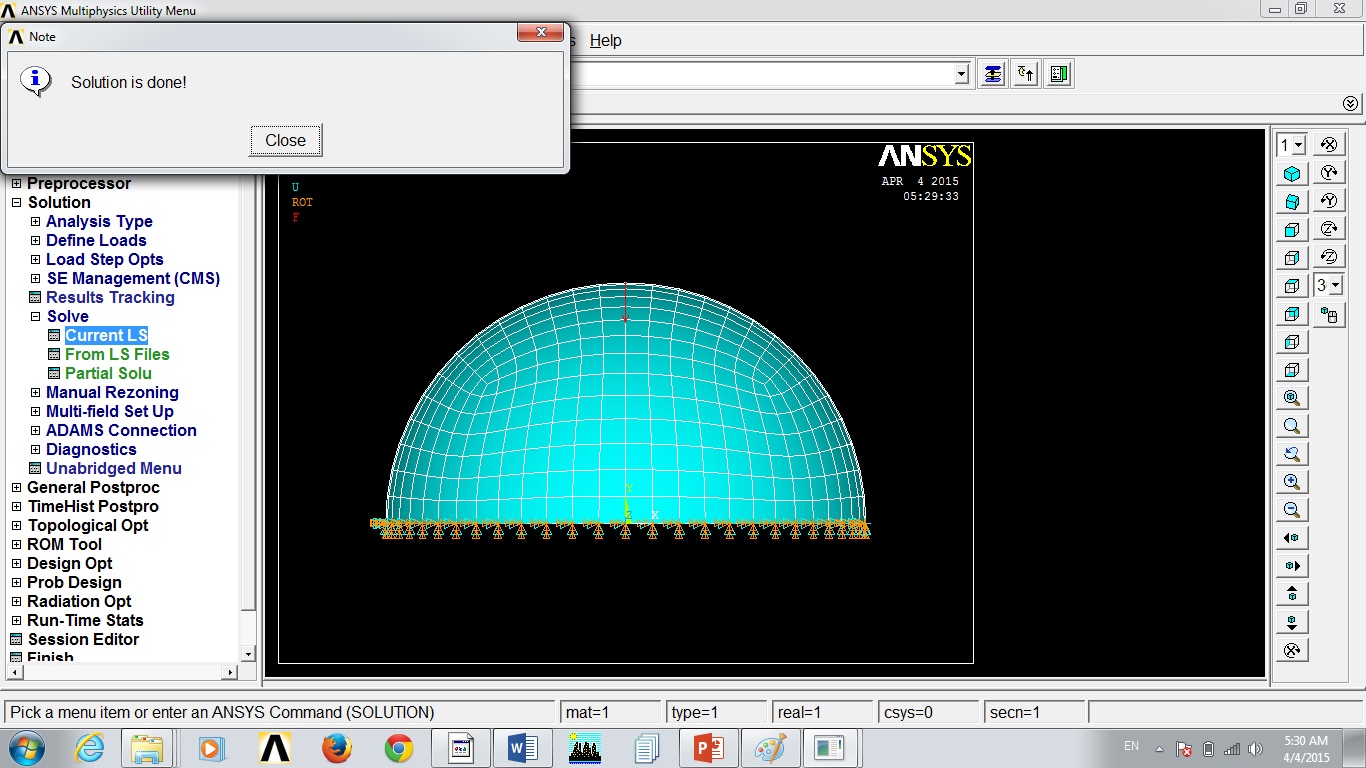This screenshot has width=1366, height=768.
Task: Click the main menu horizontal scroll right arrow
Action: click(x=230, y=673)
